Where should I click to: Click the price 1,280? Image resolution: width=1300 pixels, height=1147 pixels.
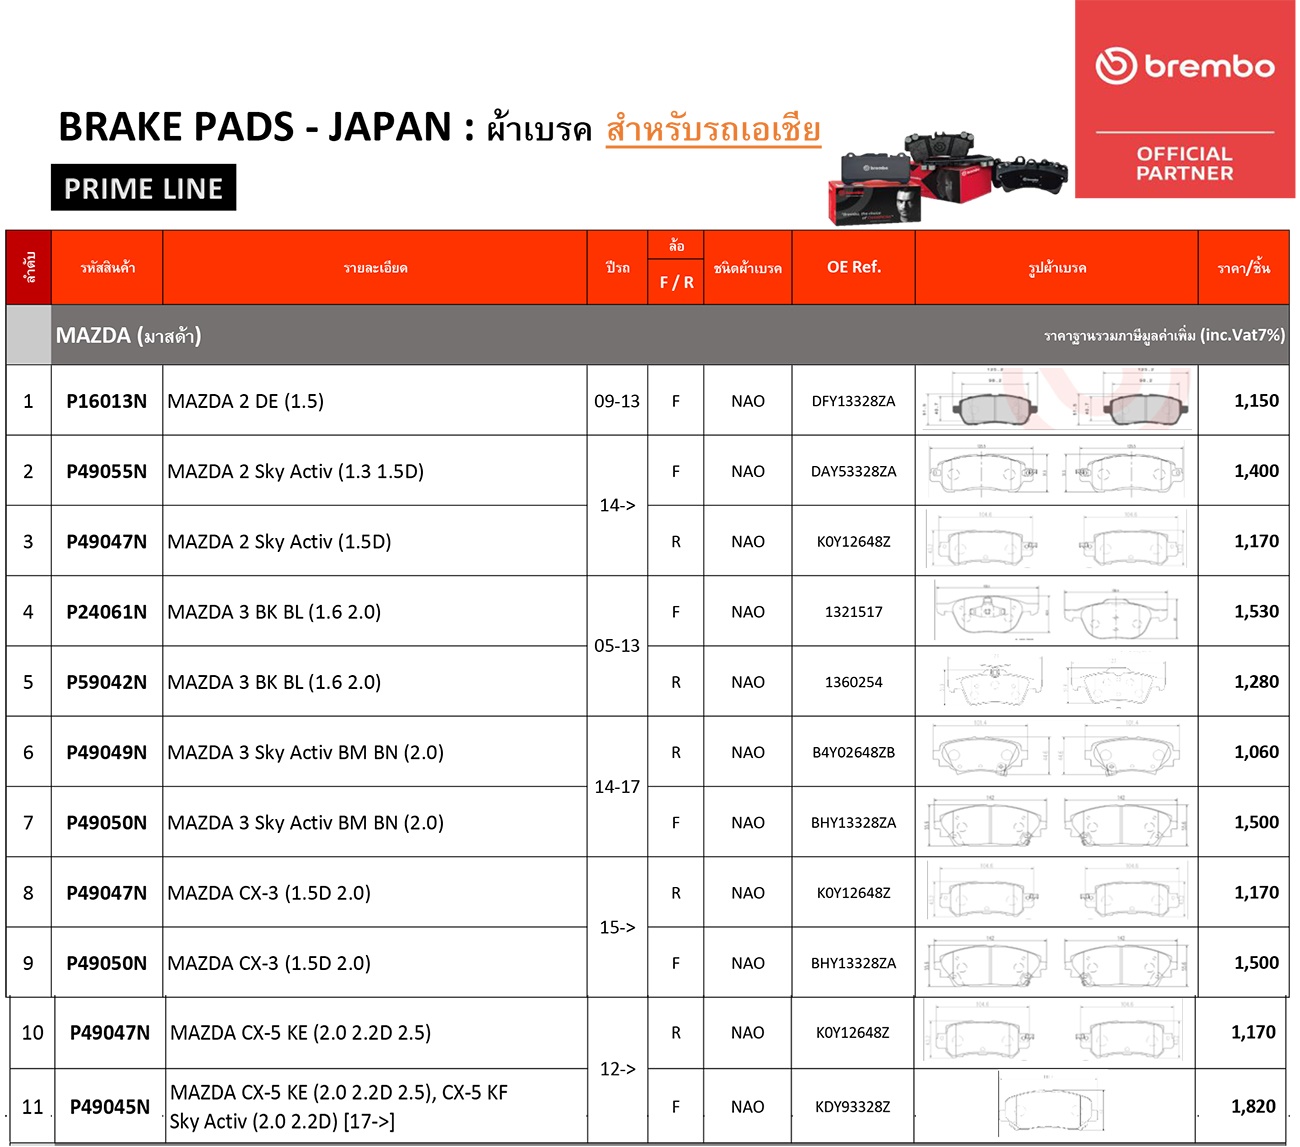click(1257, 682)
